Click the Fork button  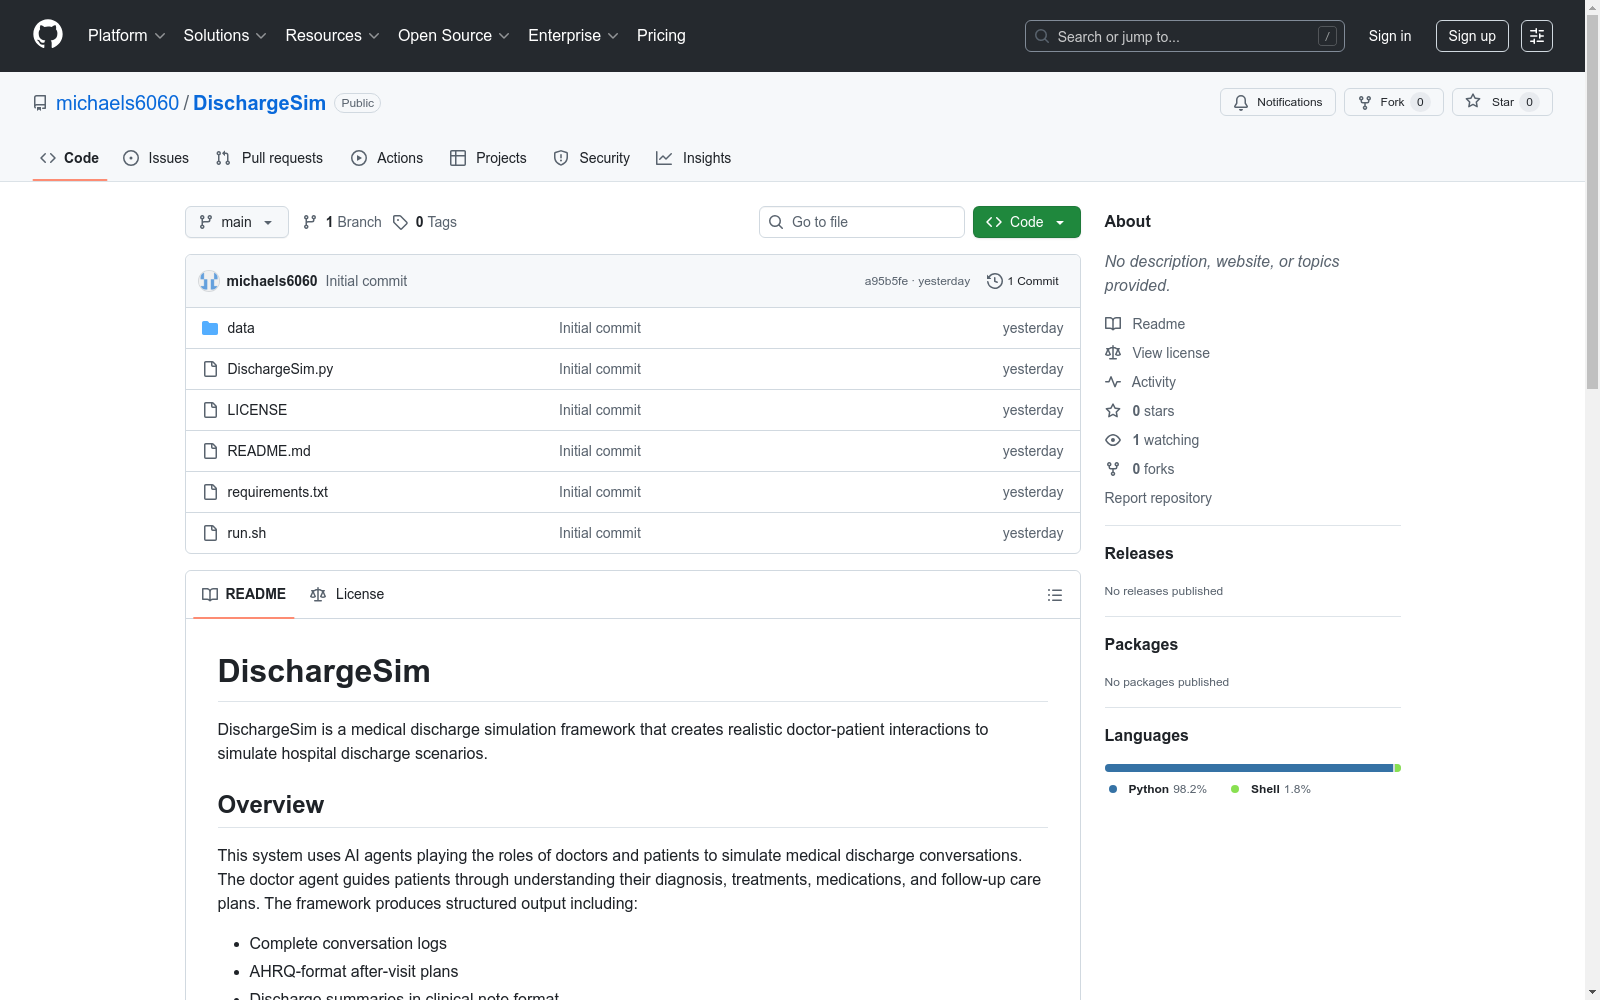[x=1393, y=102]
